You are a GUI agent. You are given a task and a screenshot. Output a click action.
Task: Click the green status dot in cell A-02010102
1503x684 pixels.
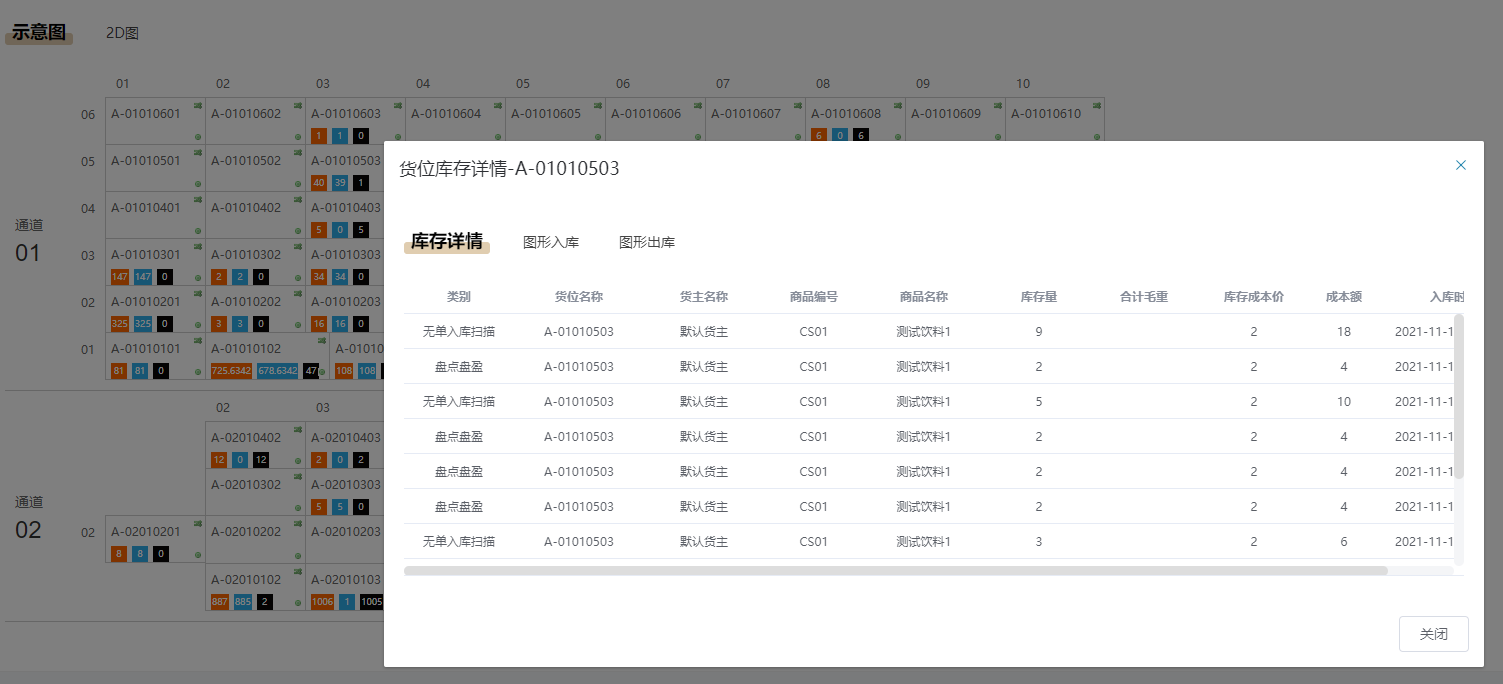pos(298,602)
